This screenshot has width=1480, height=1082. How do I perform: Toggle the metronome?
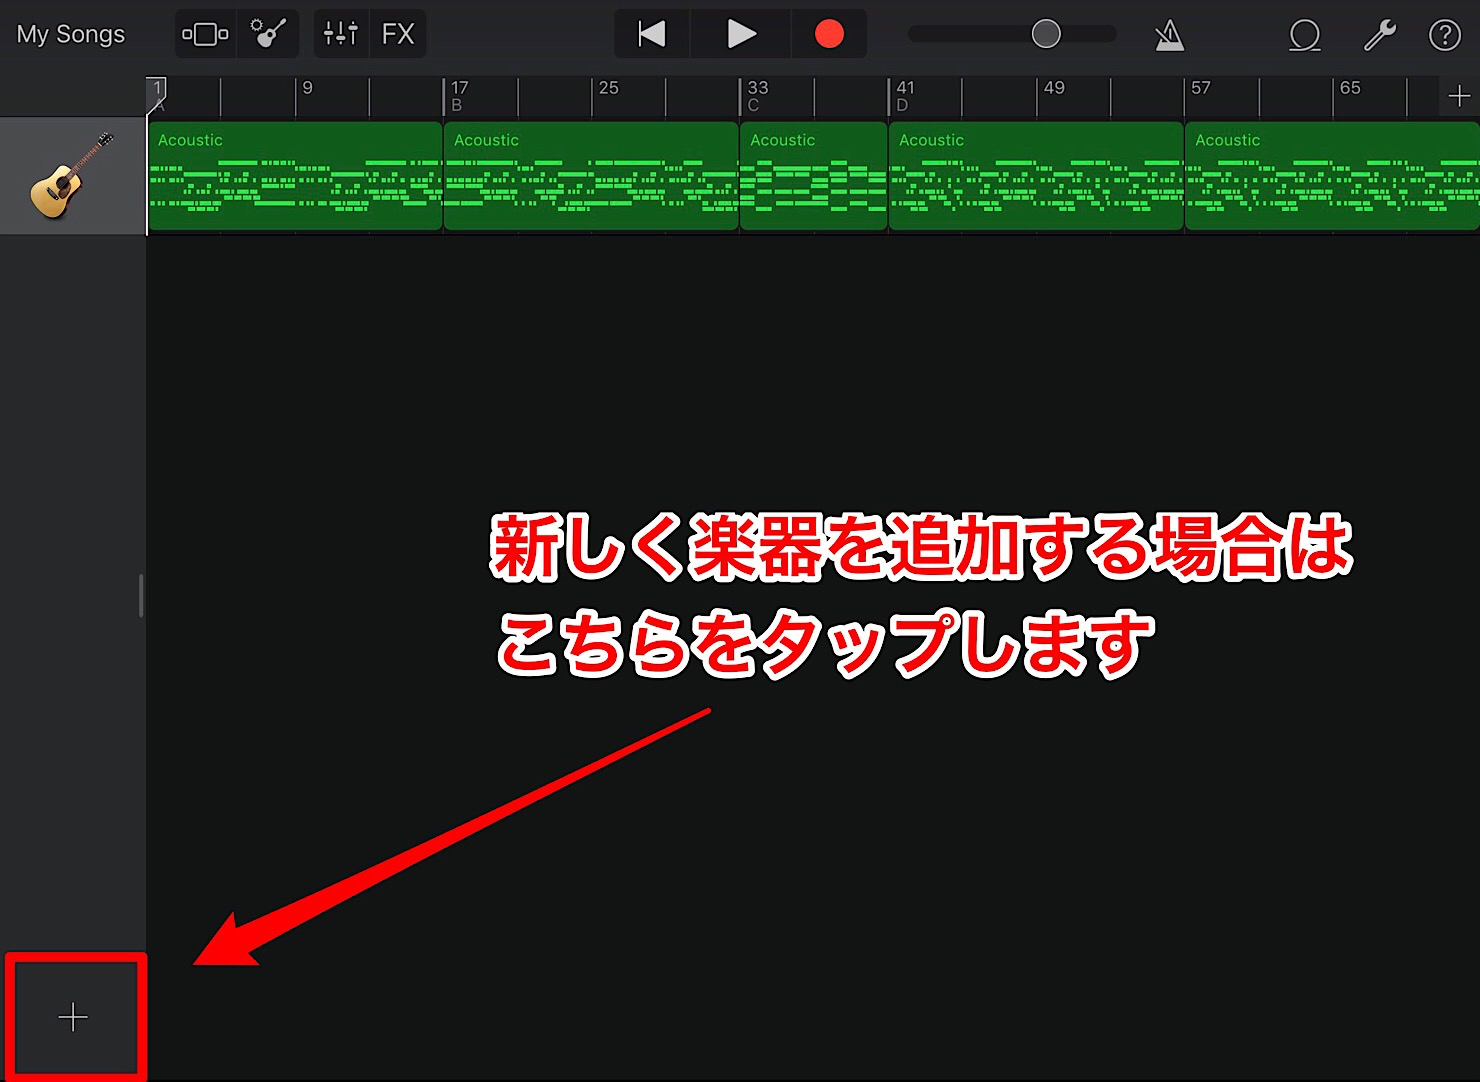1169,36
